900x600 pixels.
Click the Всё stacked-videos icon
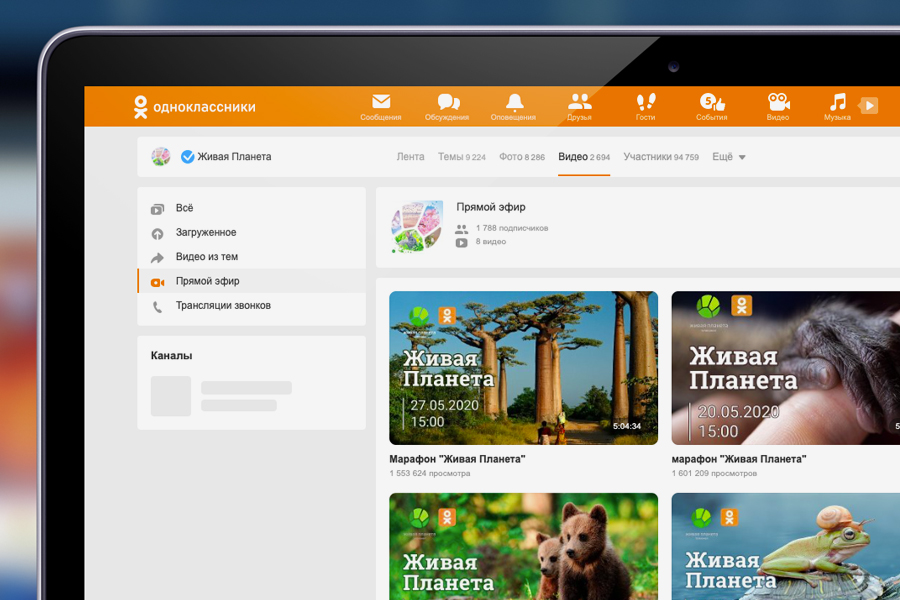[157, 209]
